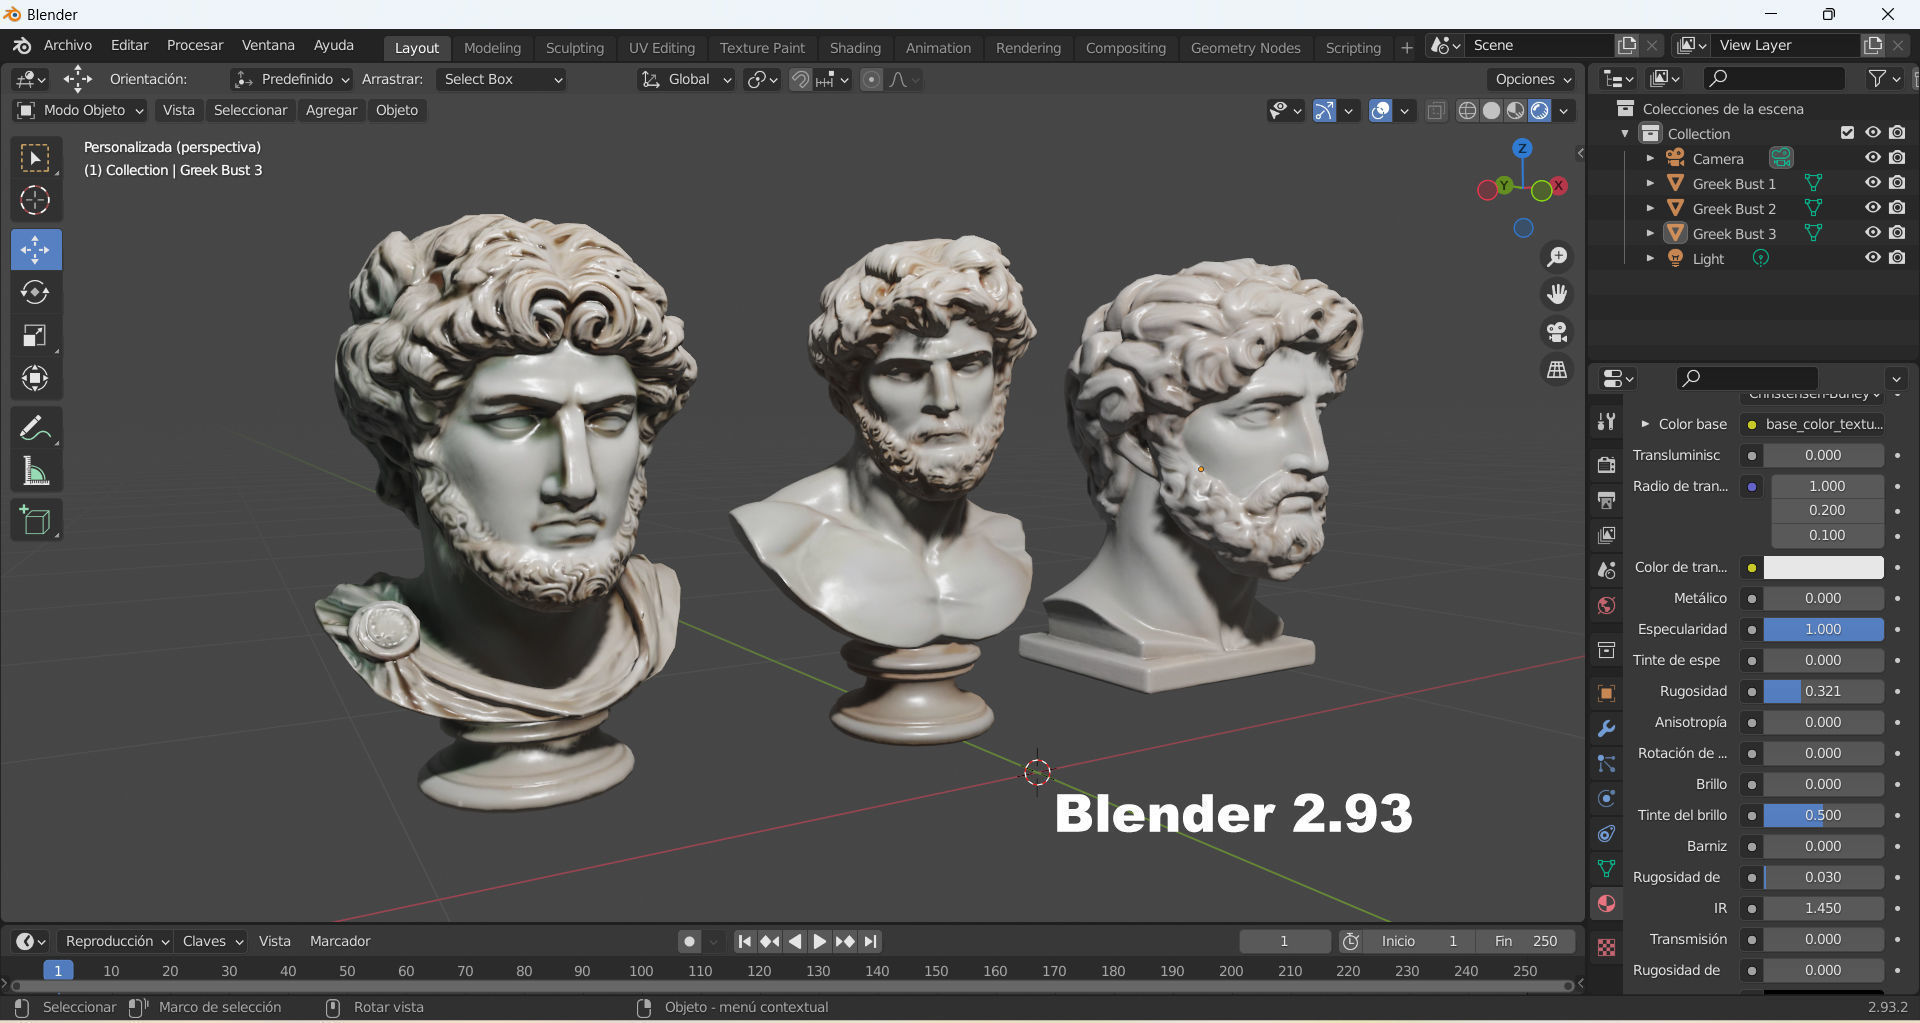Open the Tool settings properties tab
The height and width of the screenshot is (1023, 1920).
pyautogui.click(x=1606, y=422)
